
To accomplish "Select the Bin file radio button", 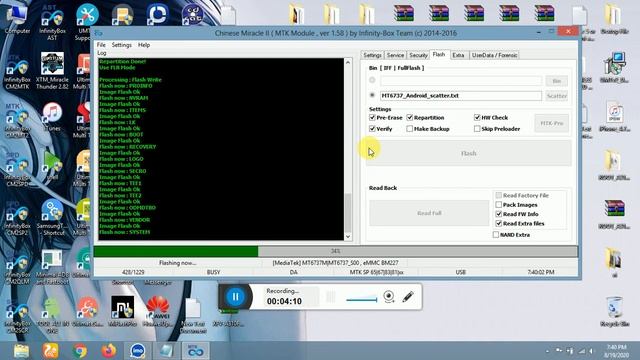I will (x=372, y=80).
